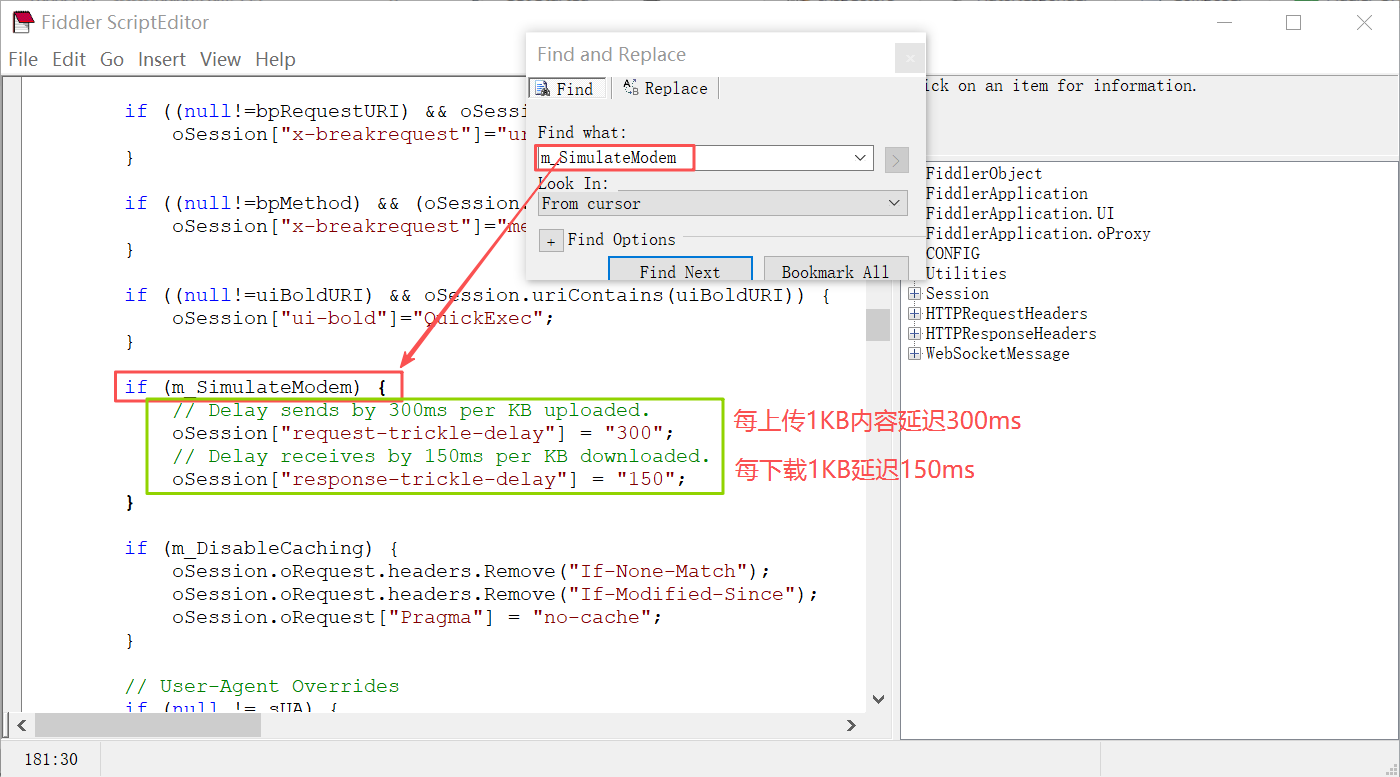Click the 181:30 cursor position in status bar
The width and height of the screenshot is (1400, 777).
[51, 760]
